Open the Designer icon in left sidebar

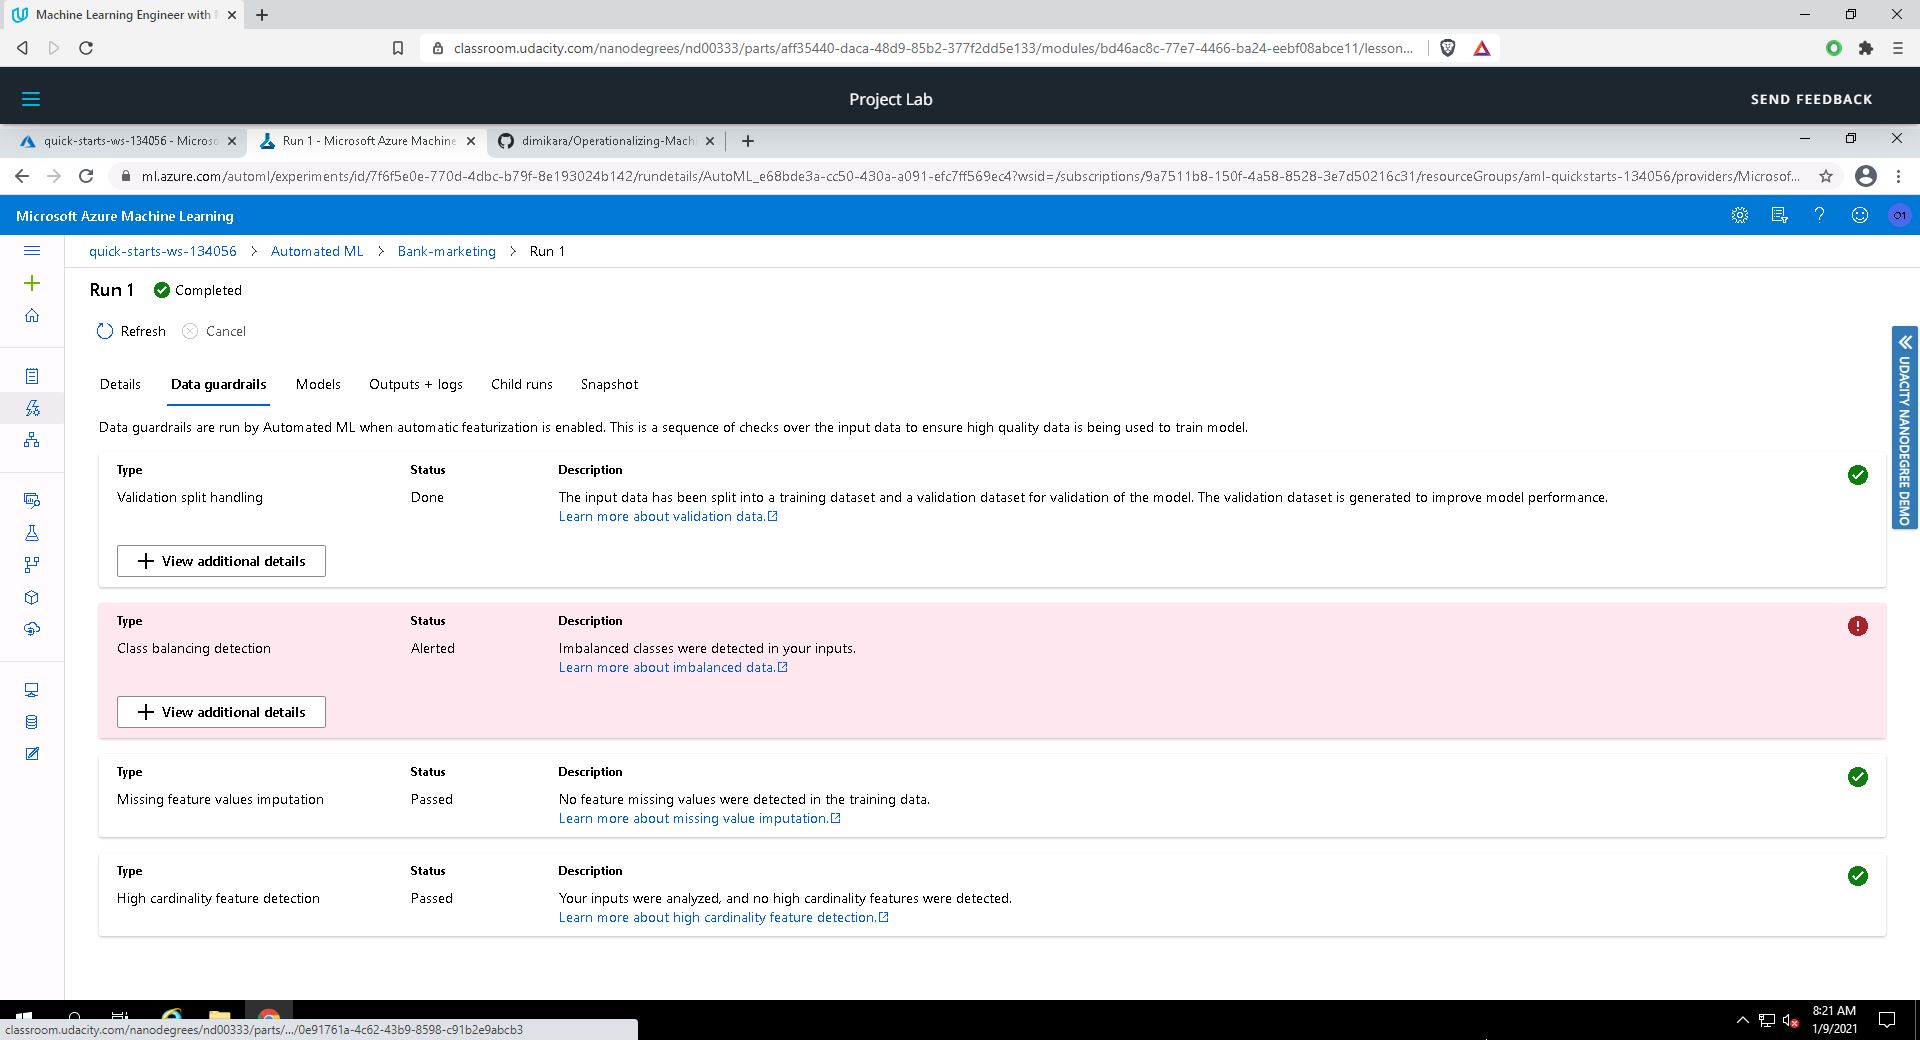click(x=32, y=440)
